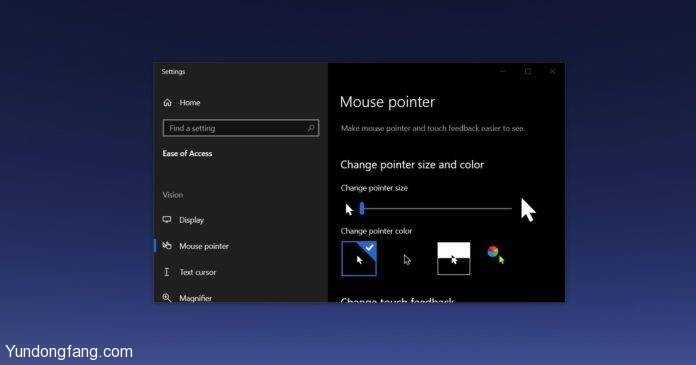Choose the custom color pointer option
Screen dimensions: 696x365
coord(496,255)
